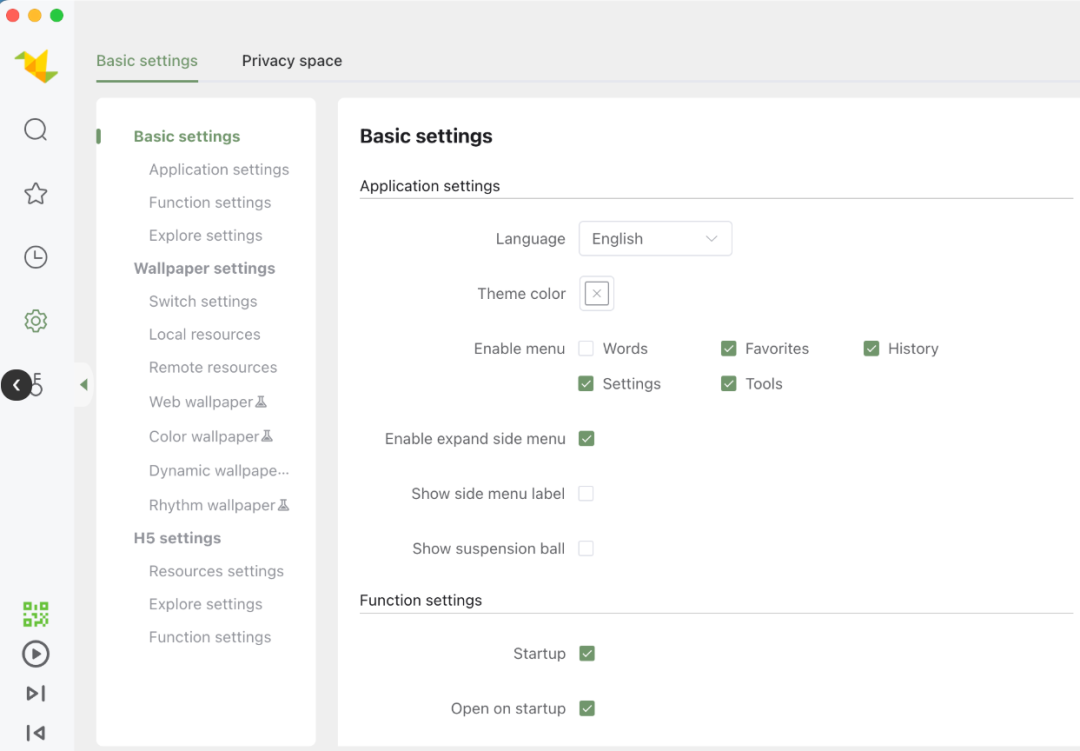Click the Function settings section header
Screen dimensions: 1080x751
tap(421, 600)
